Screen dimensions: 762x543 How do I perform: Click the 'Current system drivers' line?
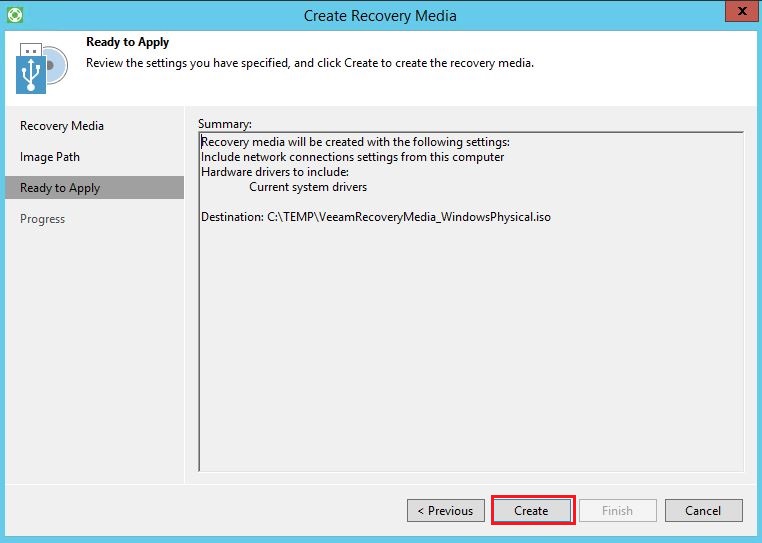[308, 187]
